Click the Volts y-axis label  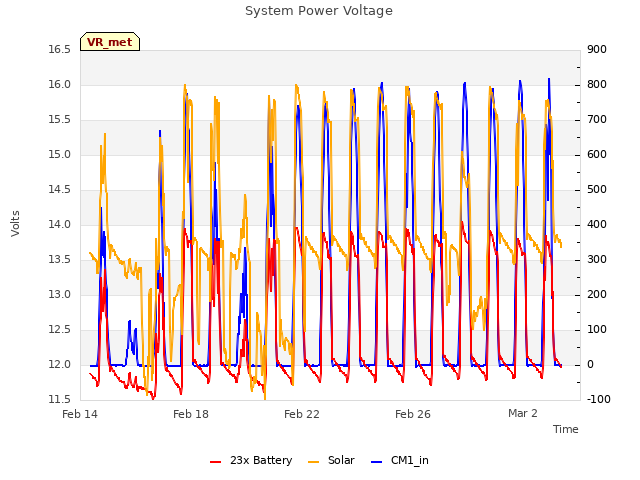click(x=16, y=224)
